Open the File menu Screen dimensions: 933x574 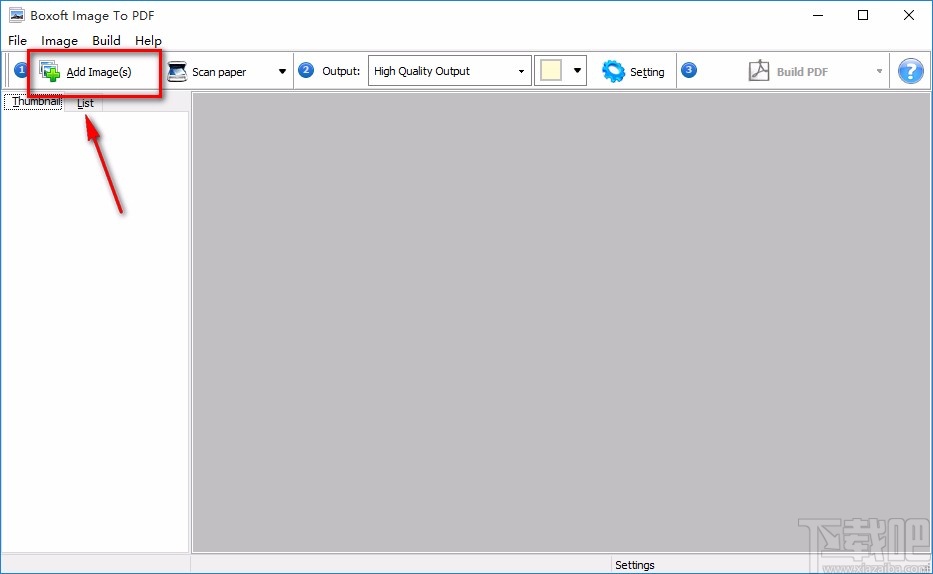[x=17, y=40]
